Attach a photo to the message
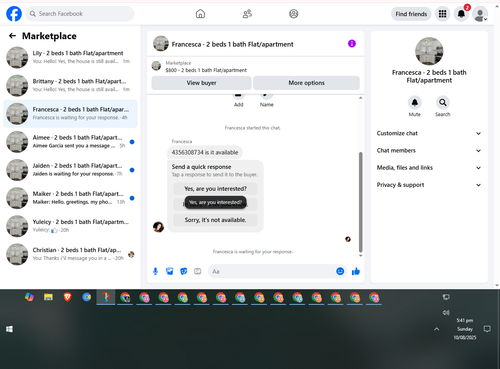This screenshot has width=500, height=369. click(170, 271)
